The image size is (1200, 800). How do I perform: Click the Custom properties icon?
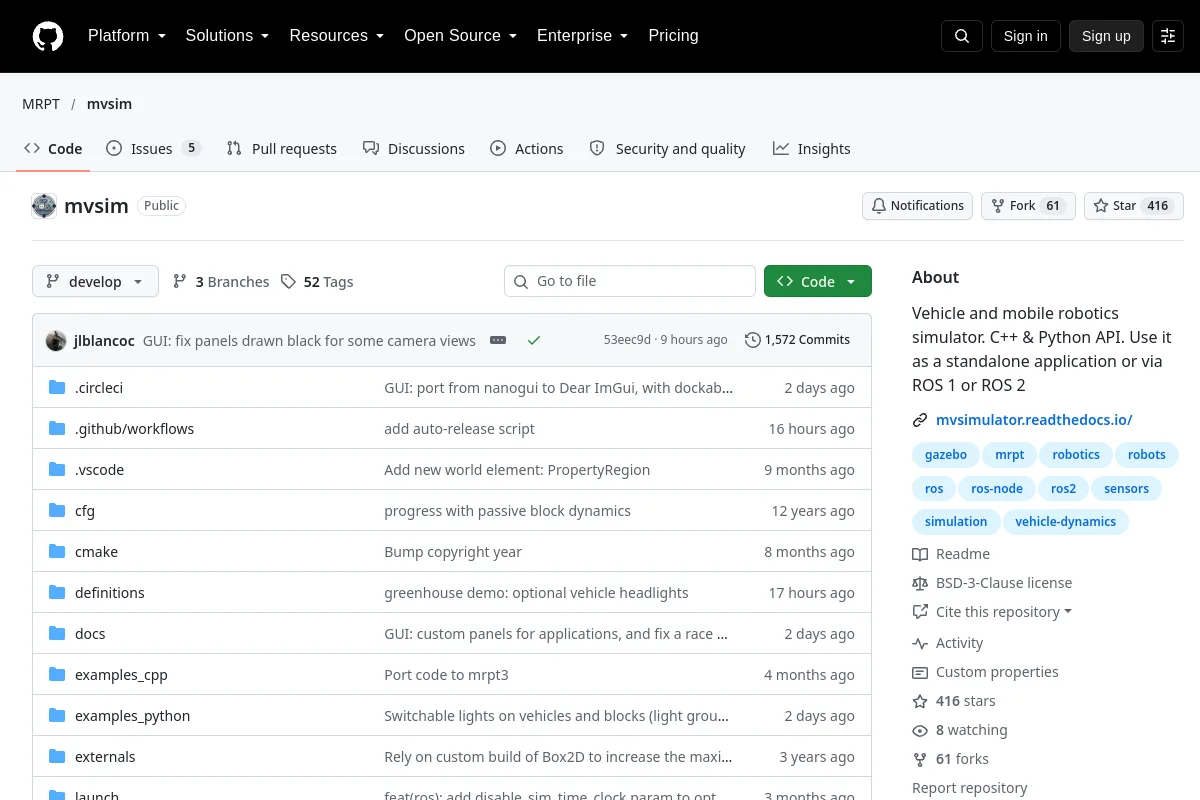coord(920,672)
